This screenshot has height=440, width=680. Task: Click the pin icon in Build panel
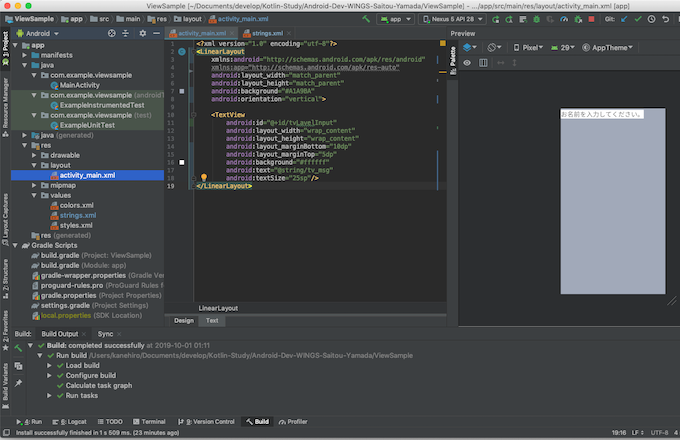coord(18,383)
